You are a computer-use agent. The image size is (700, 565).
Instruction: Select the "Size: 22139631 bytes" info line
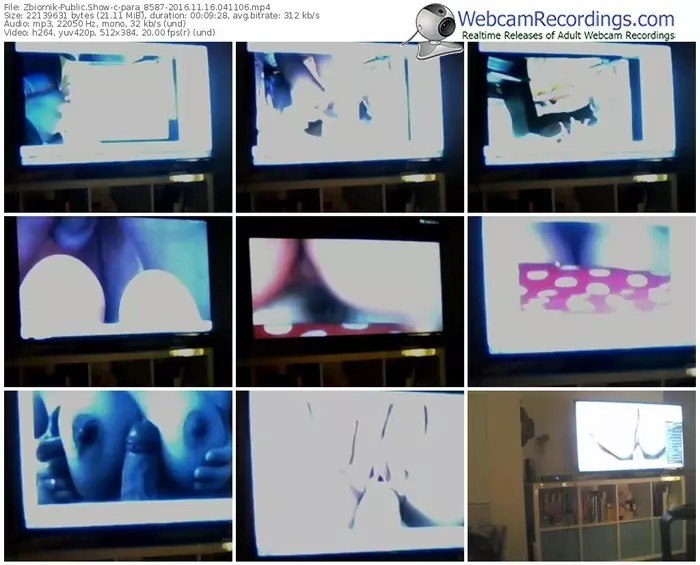tap(162, 16)
